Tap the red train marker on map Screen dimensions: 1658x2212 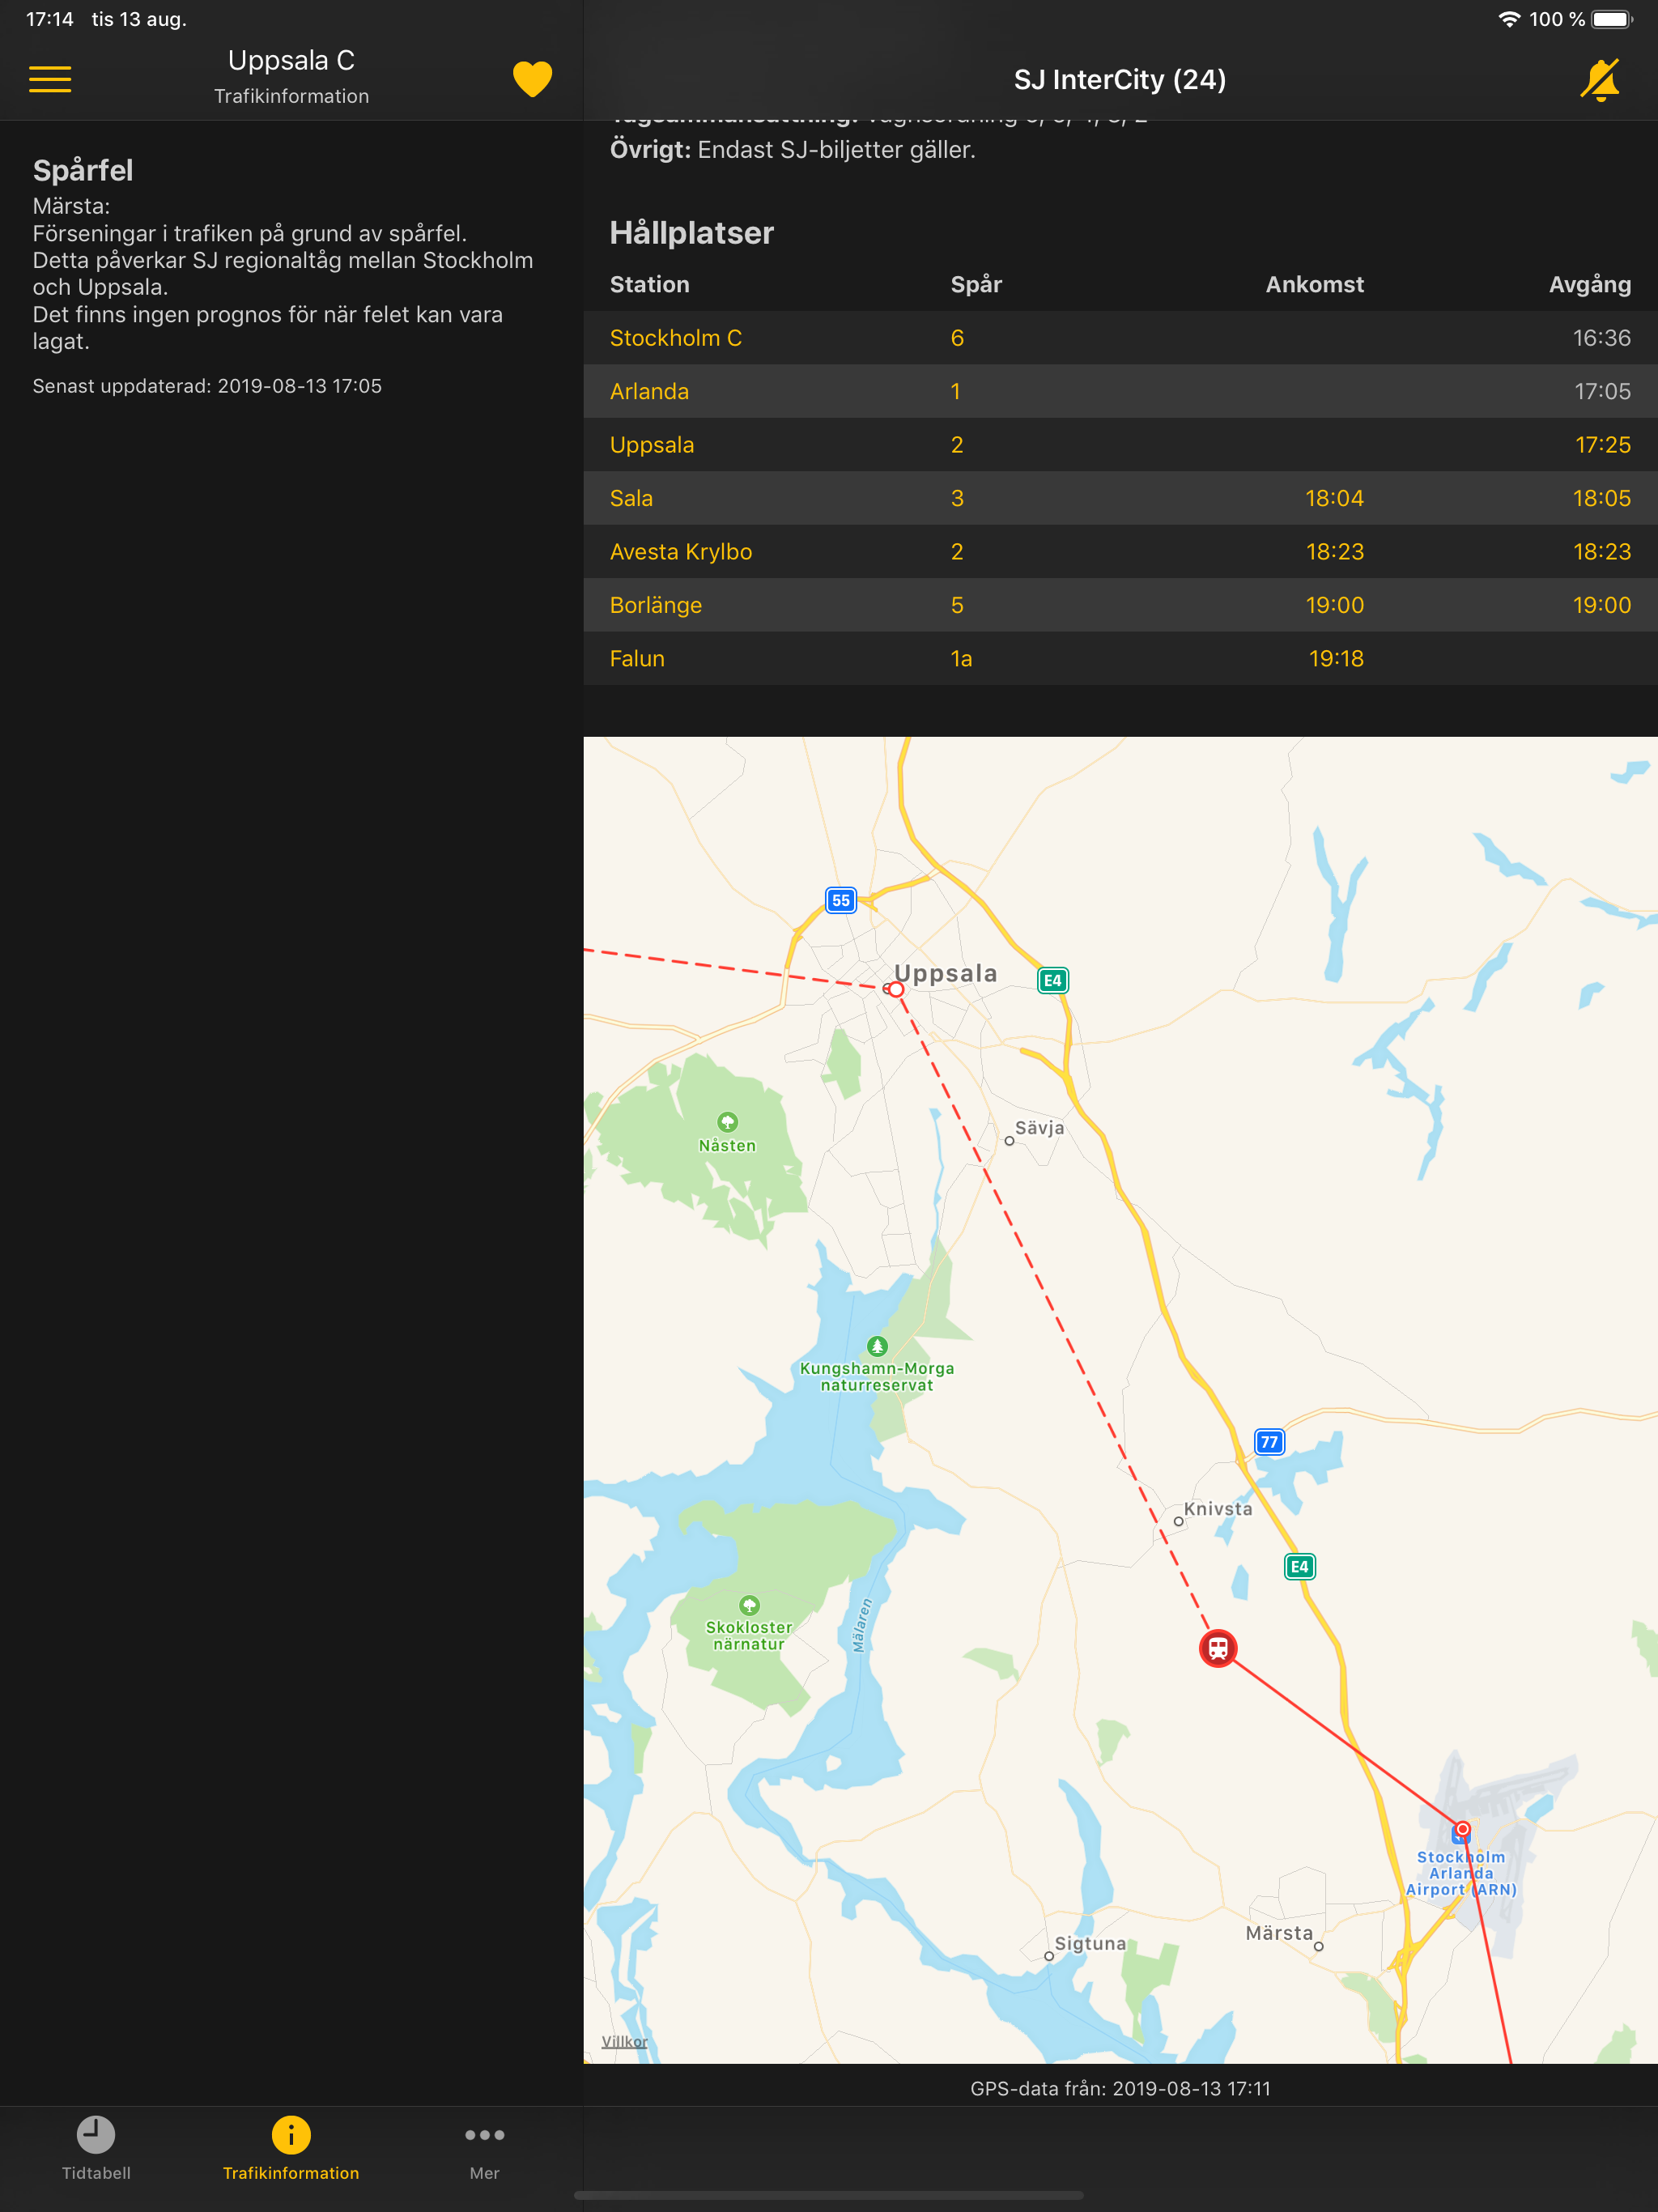click(x=1217, y=1647)
